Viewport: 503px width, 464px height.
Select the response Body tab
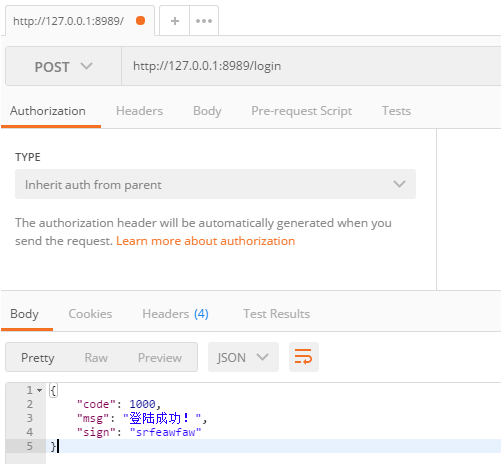(x=24, y=314)
